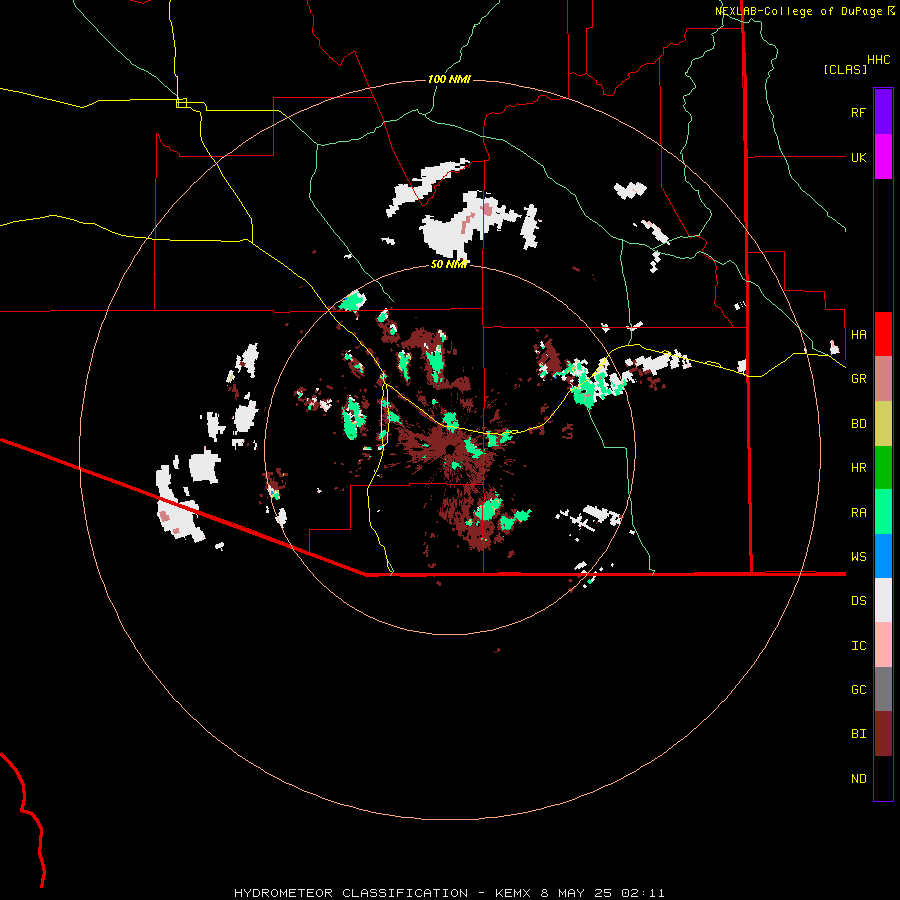Viewport: 900px width, 900px height.
Task: Click the HR legend label
Action: pos(858,468)
